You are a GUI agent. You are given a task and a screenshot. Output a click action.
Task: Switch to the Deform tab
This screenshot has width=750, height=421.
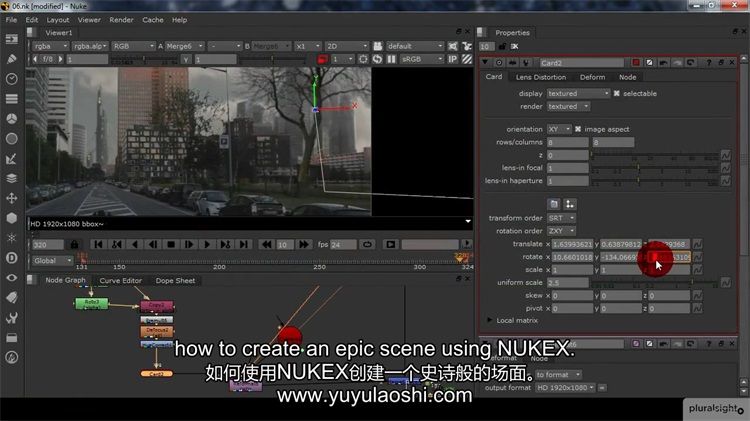[592, 77]
